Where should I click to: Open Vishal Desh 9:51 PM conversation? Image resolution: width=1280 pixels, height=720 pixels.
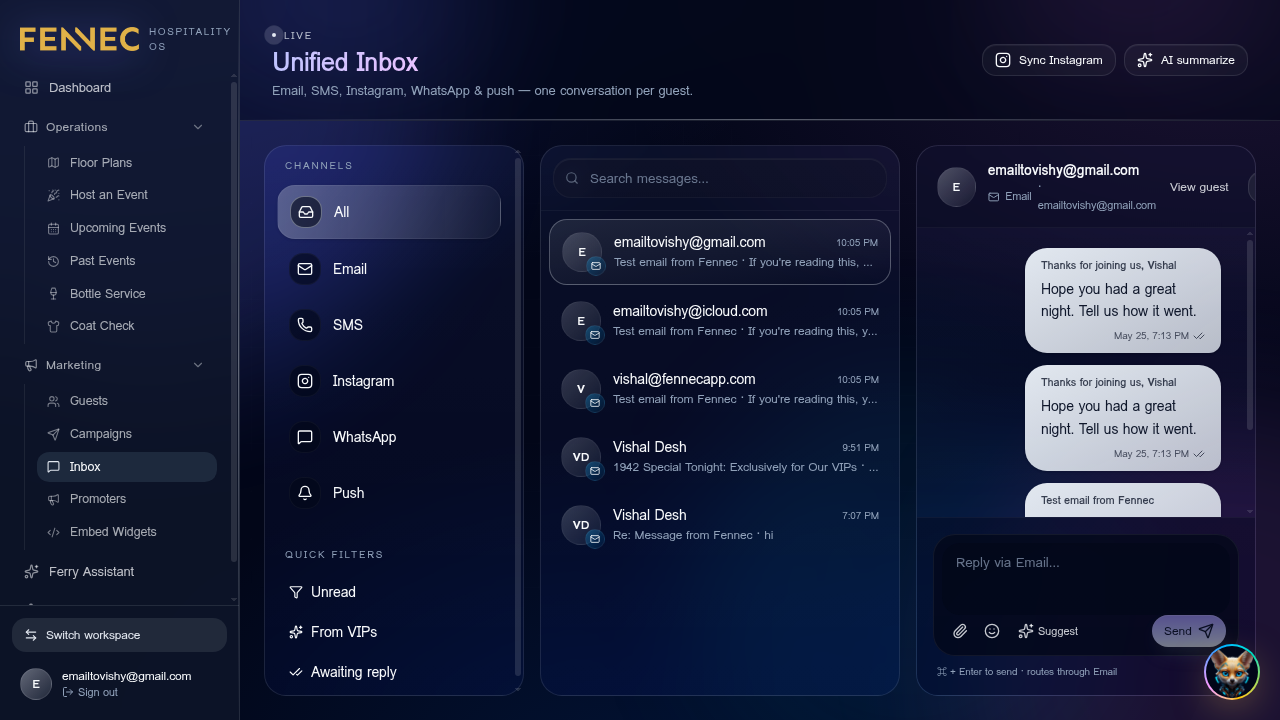click(x=719, y=457)
